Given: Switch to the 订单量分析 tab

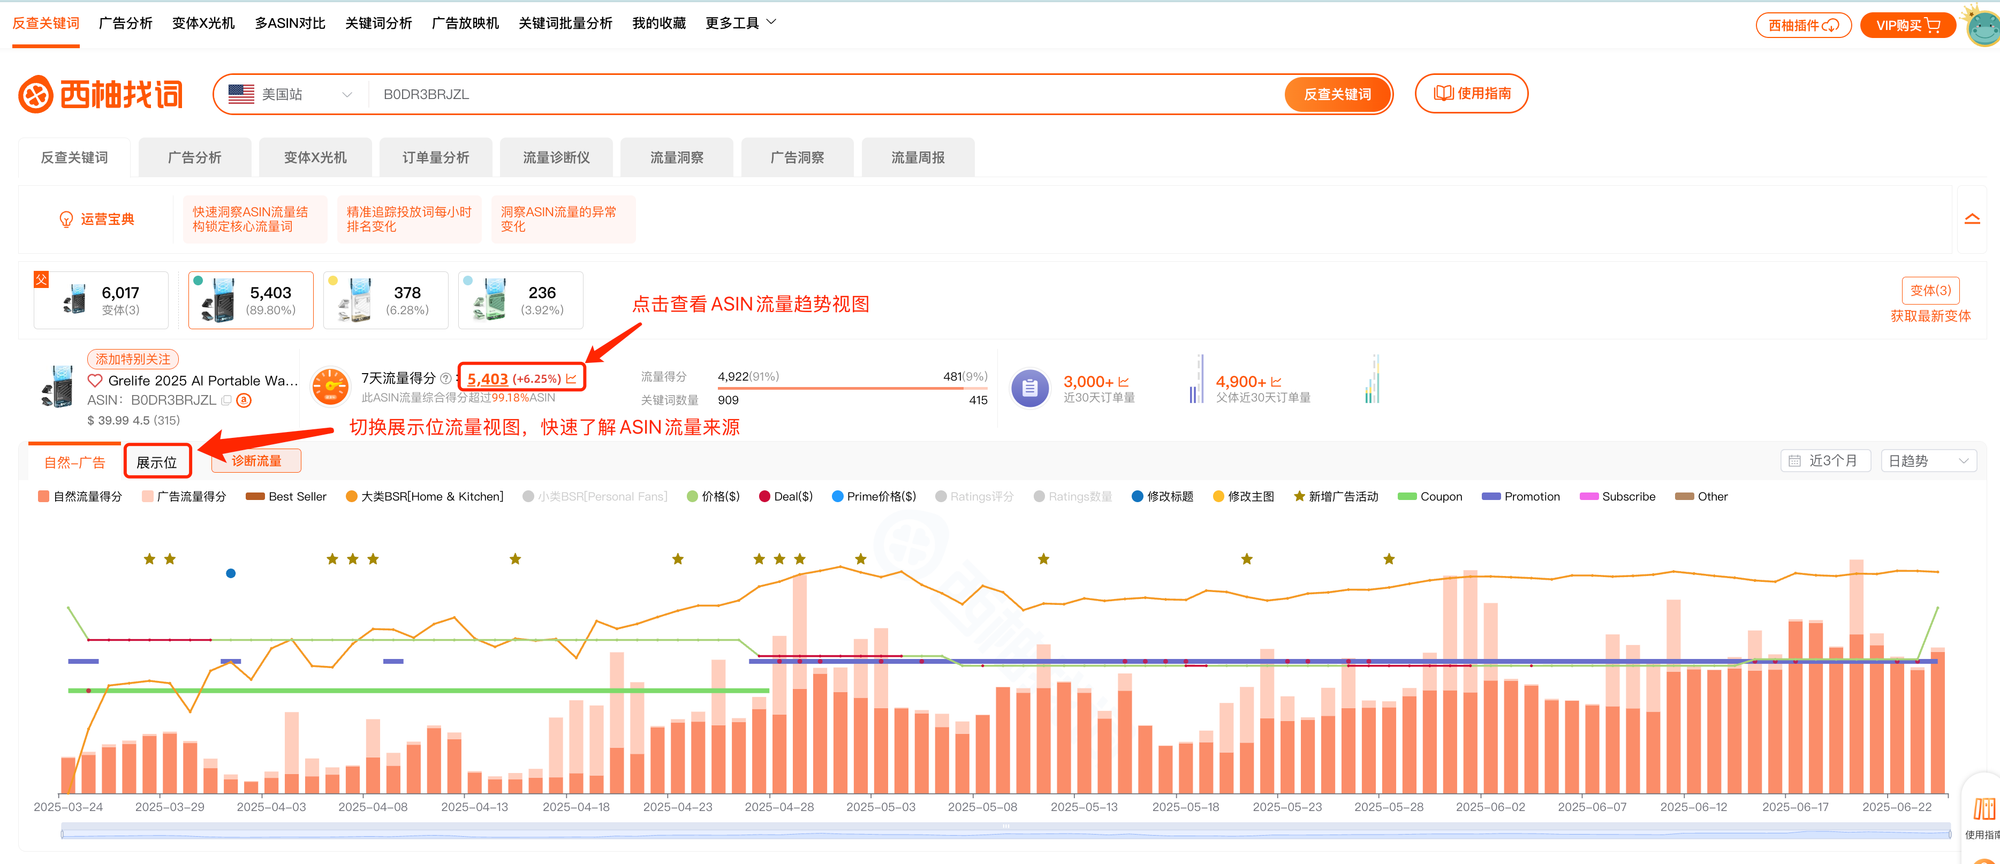Looking at the screenshot, I should click(x=436, y=157).
